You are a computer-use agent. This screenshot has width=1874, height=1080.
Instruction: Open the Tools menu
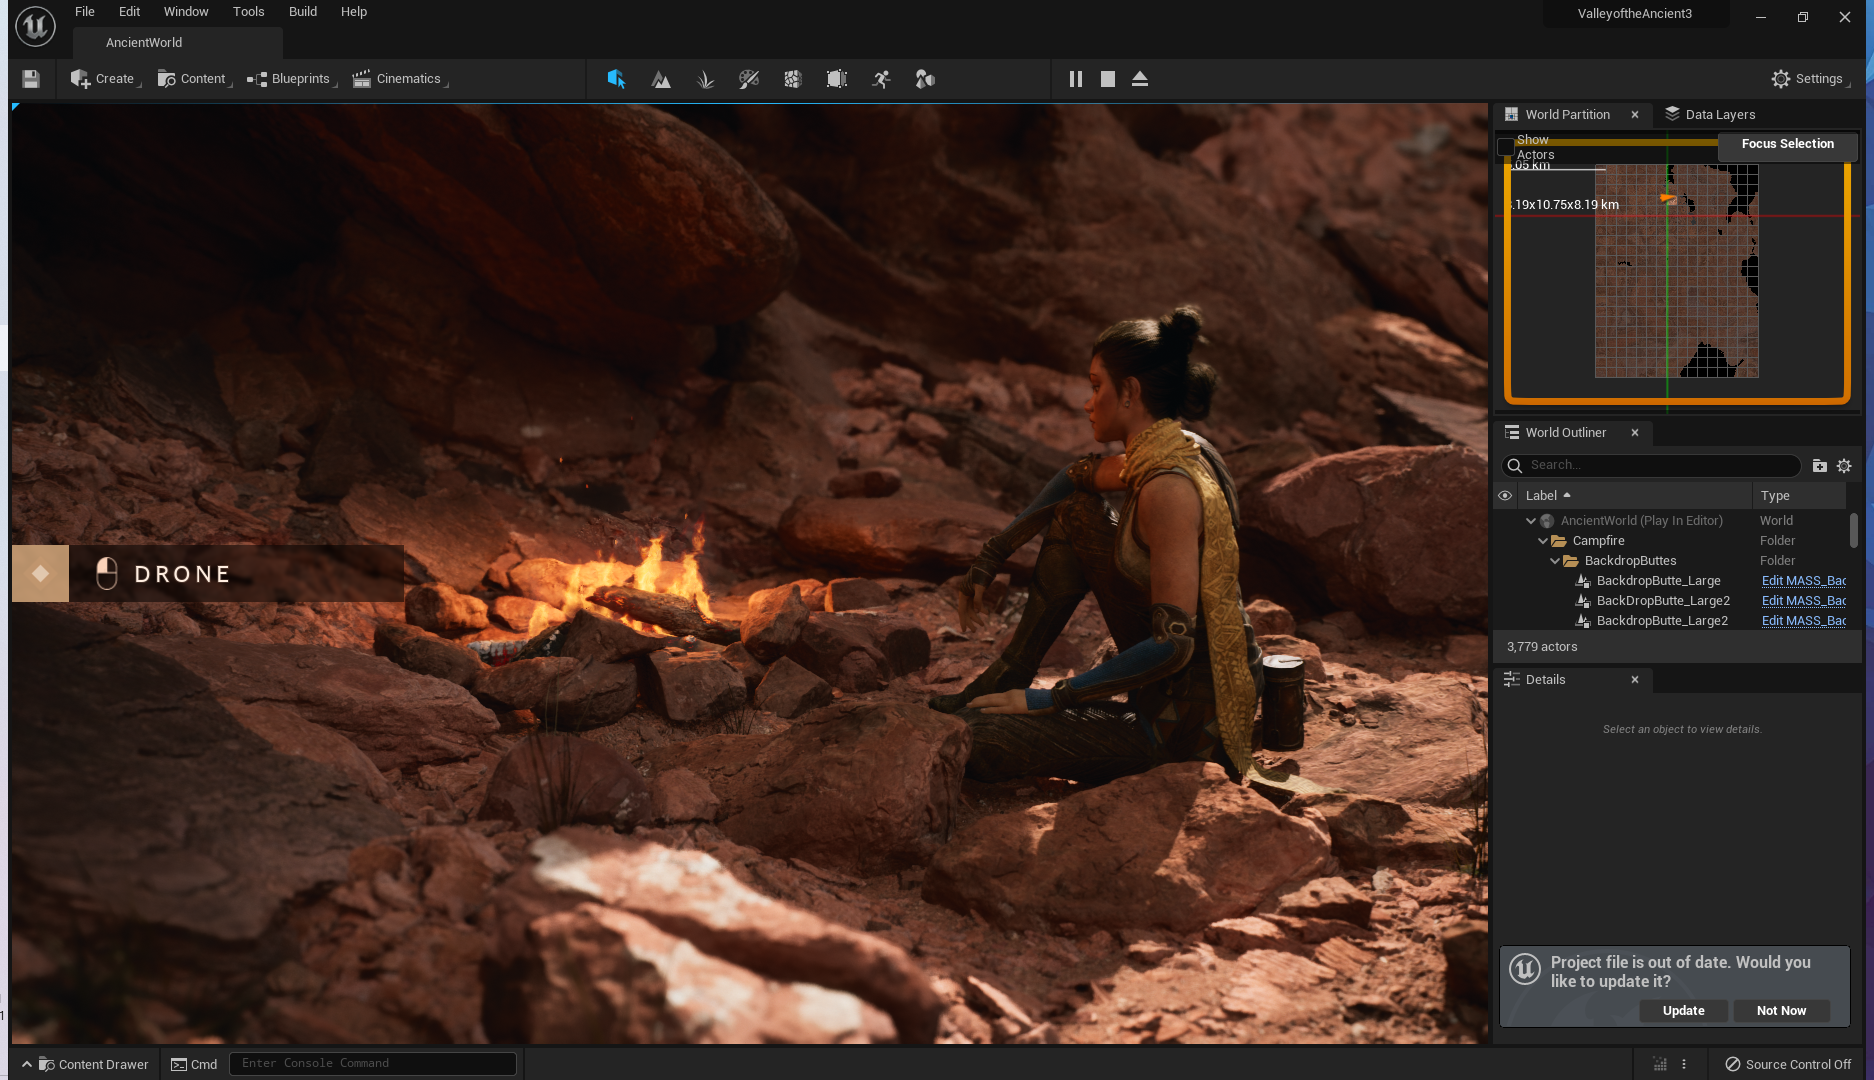click(249, 12)
